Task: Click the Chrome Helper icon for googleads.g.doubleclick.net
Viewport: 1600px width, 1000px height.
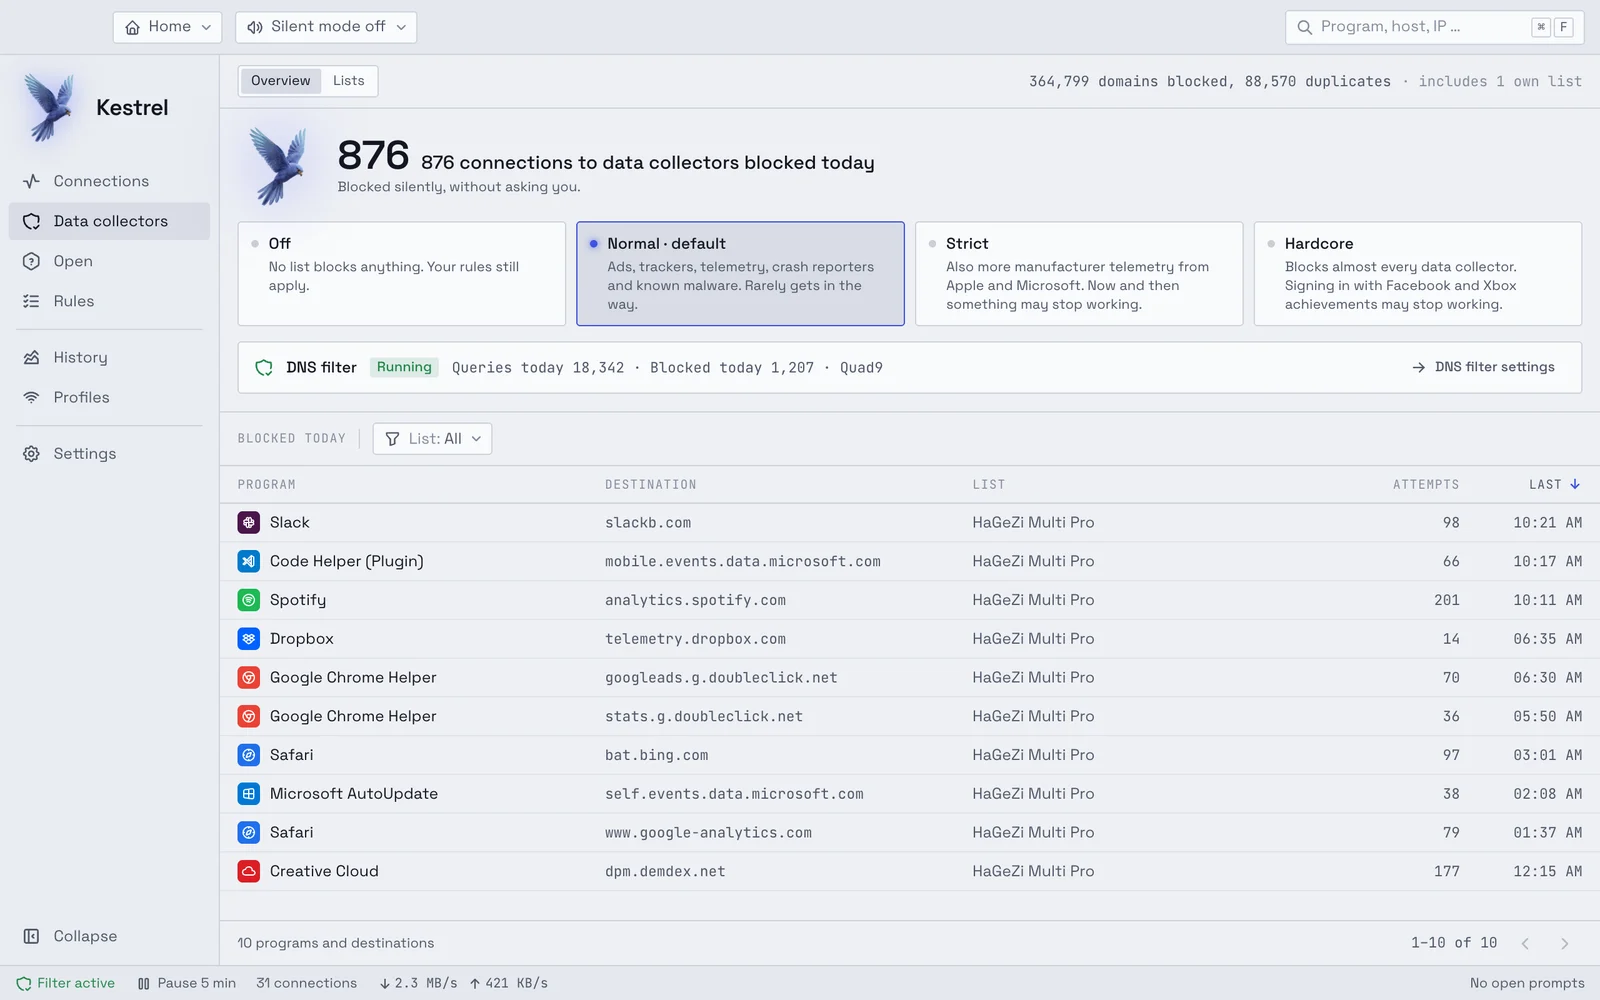Action: (x=248, y=678)
